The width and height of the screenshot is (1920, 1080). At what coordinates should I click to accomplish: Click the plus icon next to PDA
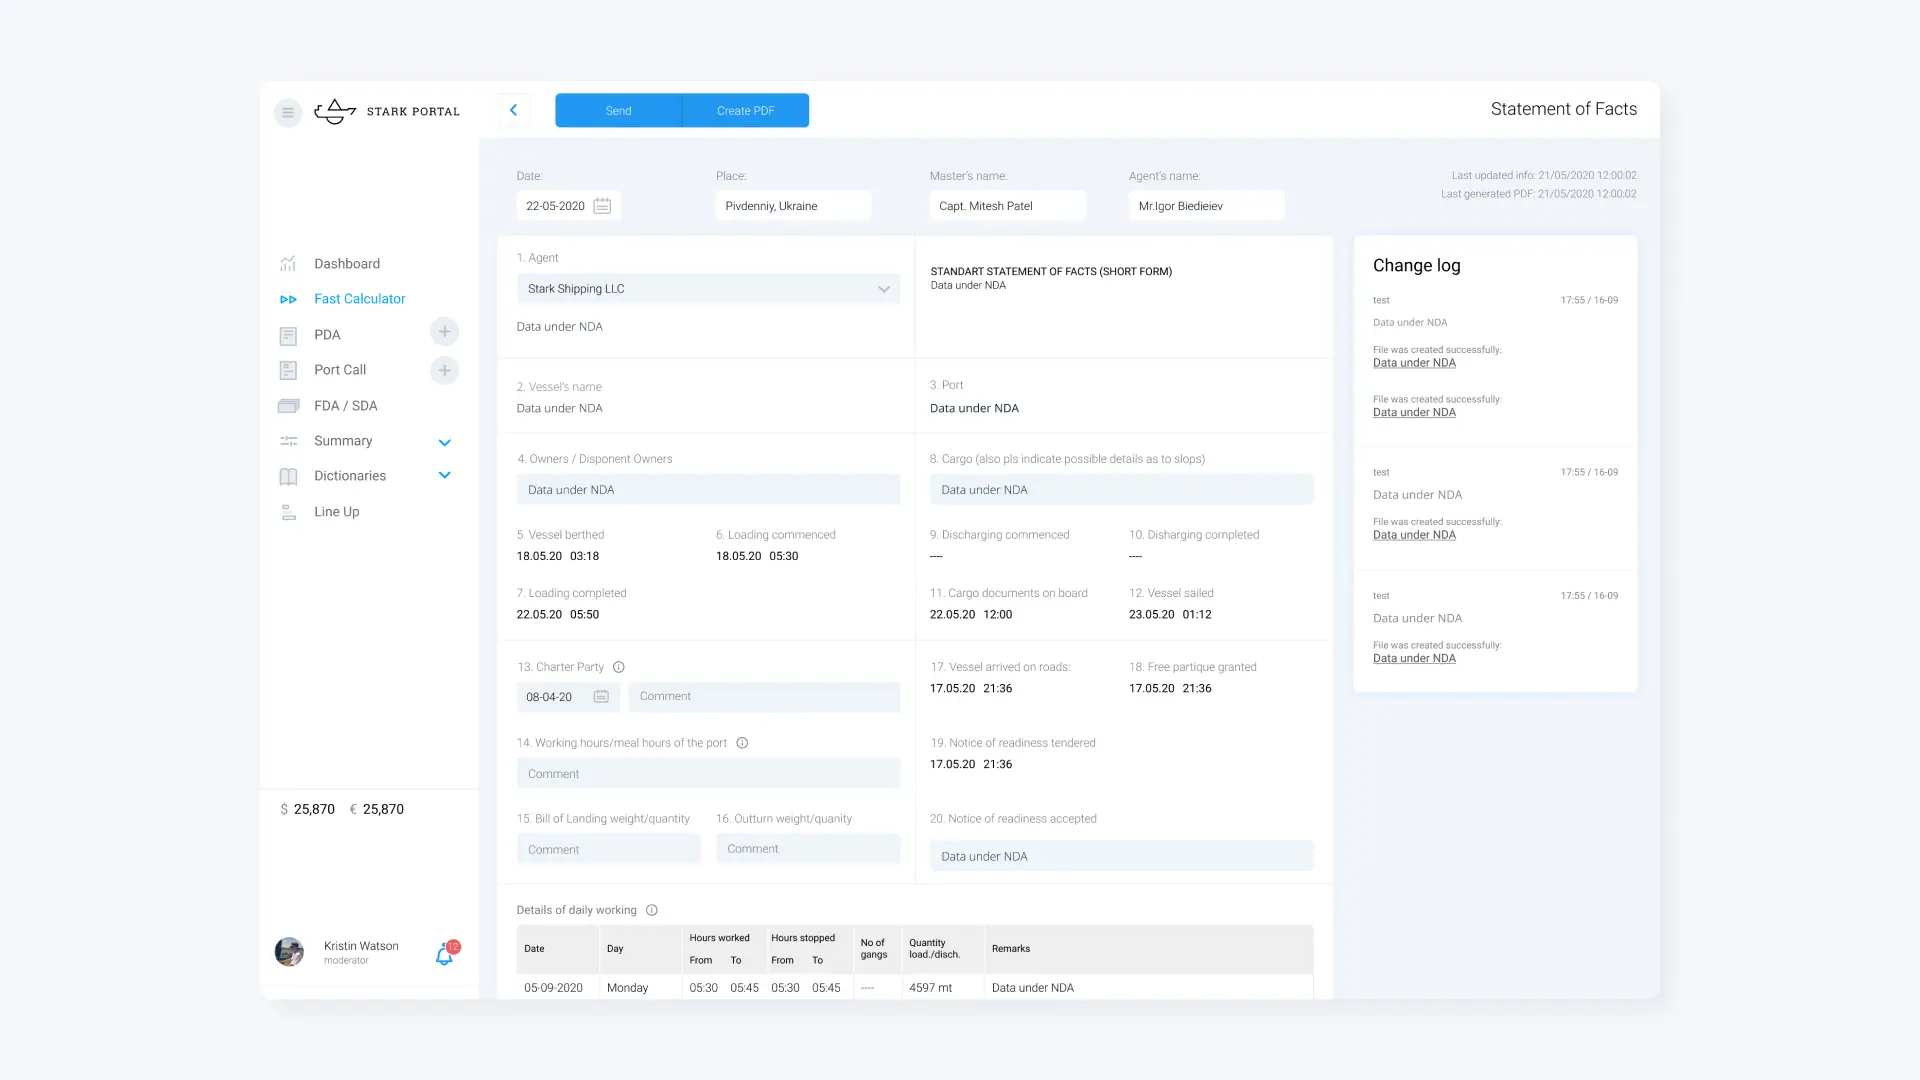click(x=444, y=332)
